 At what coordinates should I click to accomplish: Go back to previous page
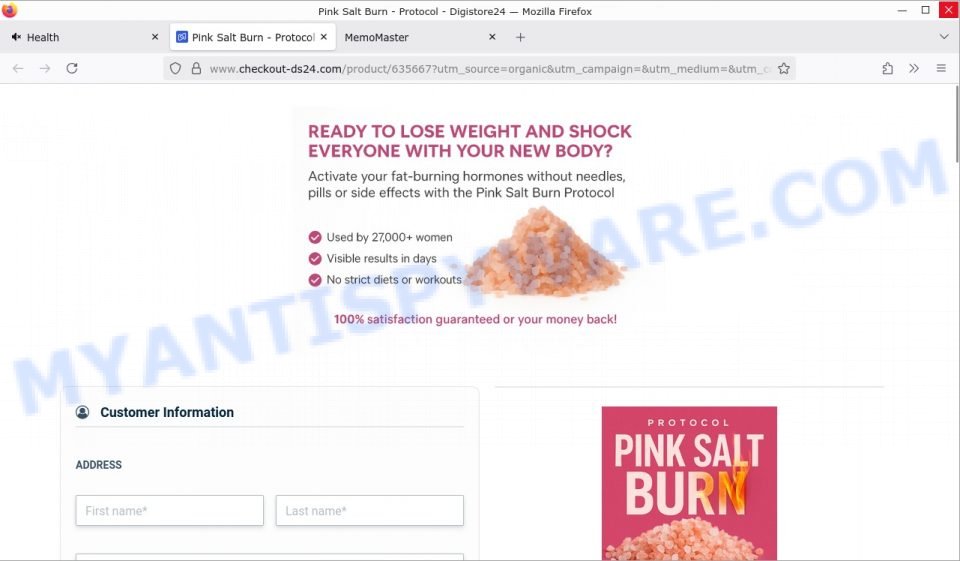(x=18, y=69)
